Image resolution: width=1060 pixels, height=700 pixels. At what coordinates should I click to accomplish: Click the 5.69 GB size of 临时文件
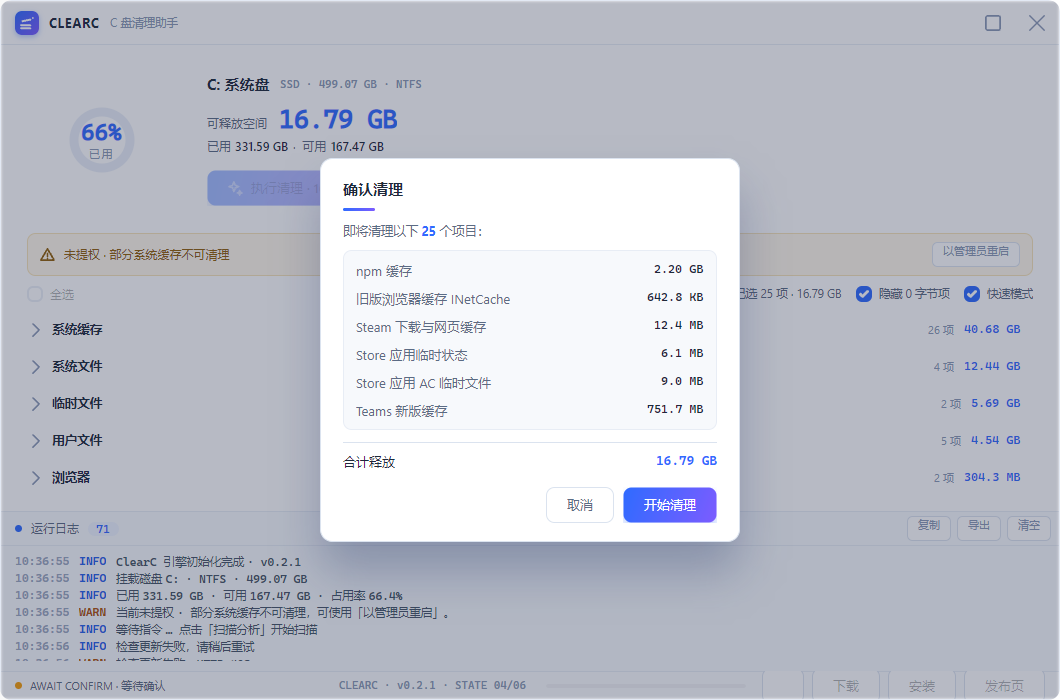[x=996, y=404]
